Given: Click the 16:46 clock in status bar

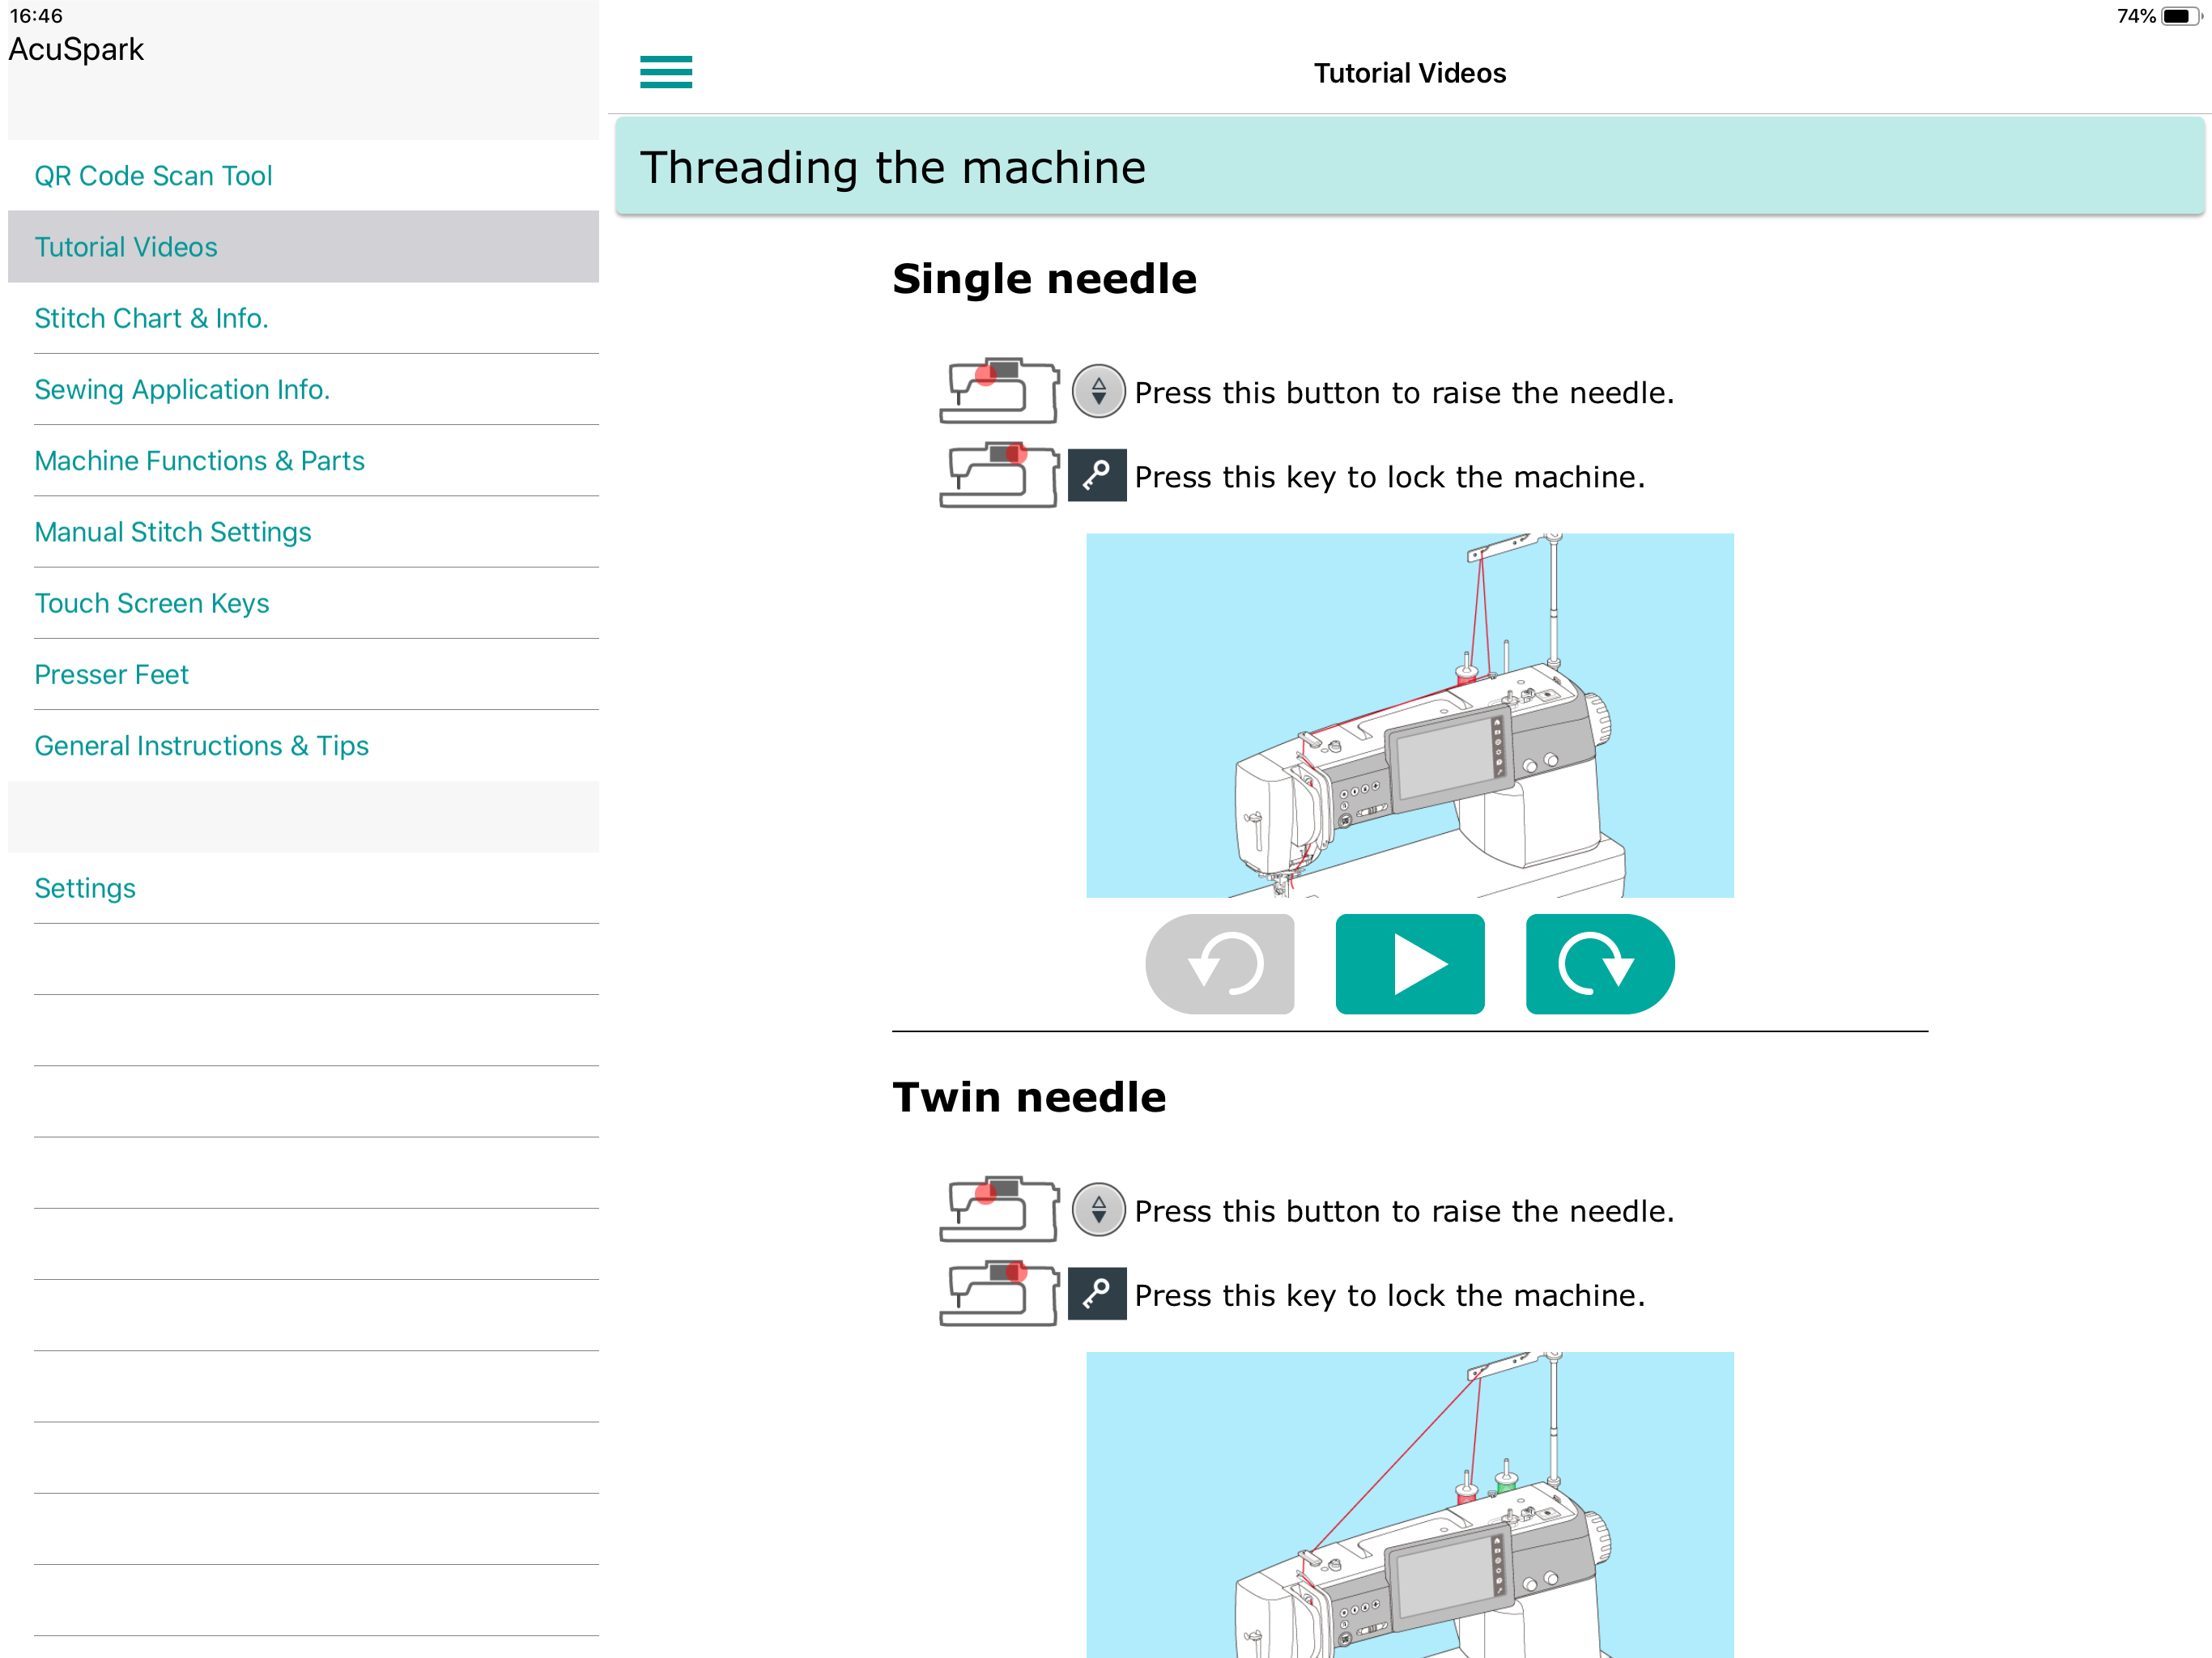Looking at the screenshot, I should pyautogui.click(x=36, y=15).
